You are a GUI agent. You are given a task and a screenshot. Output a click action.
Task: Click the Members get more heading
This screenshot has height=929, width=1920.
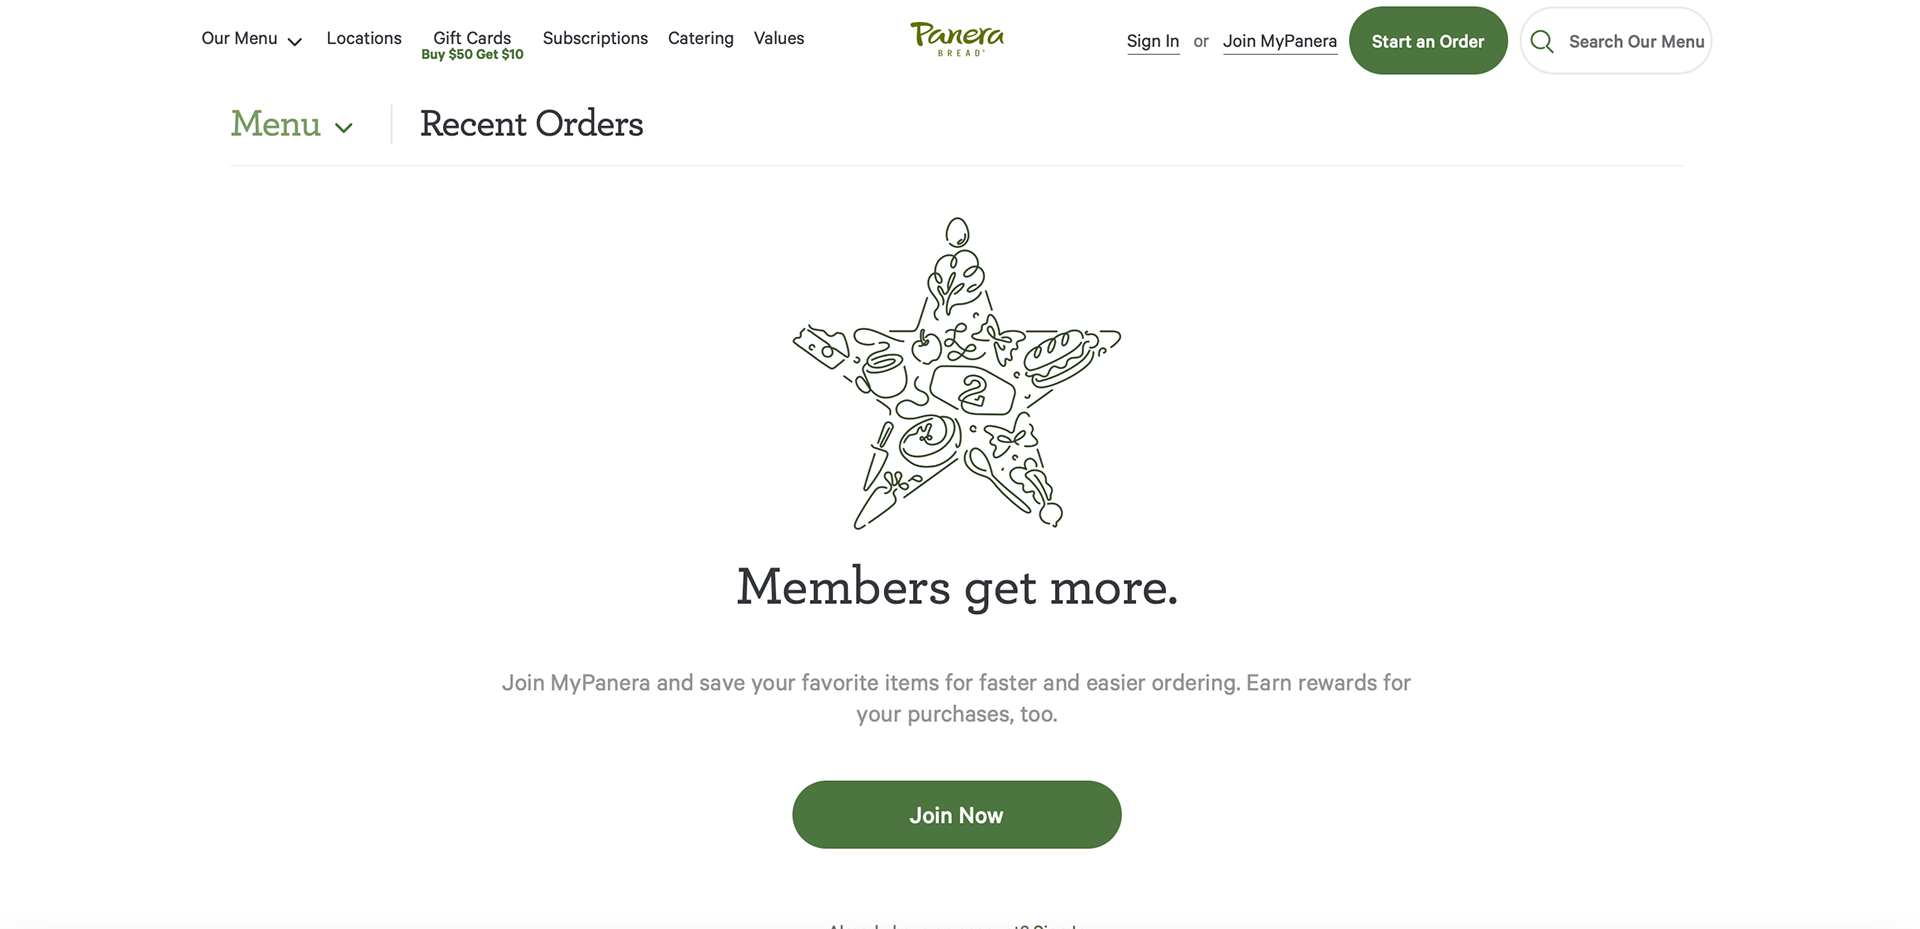pyautogui.click(x=957, y=587)
